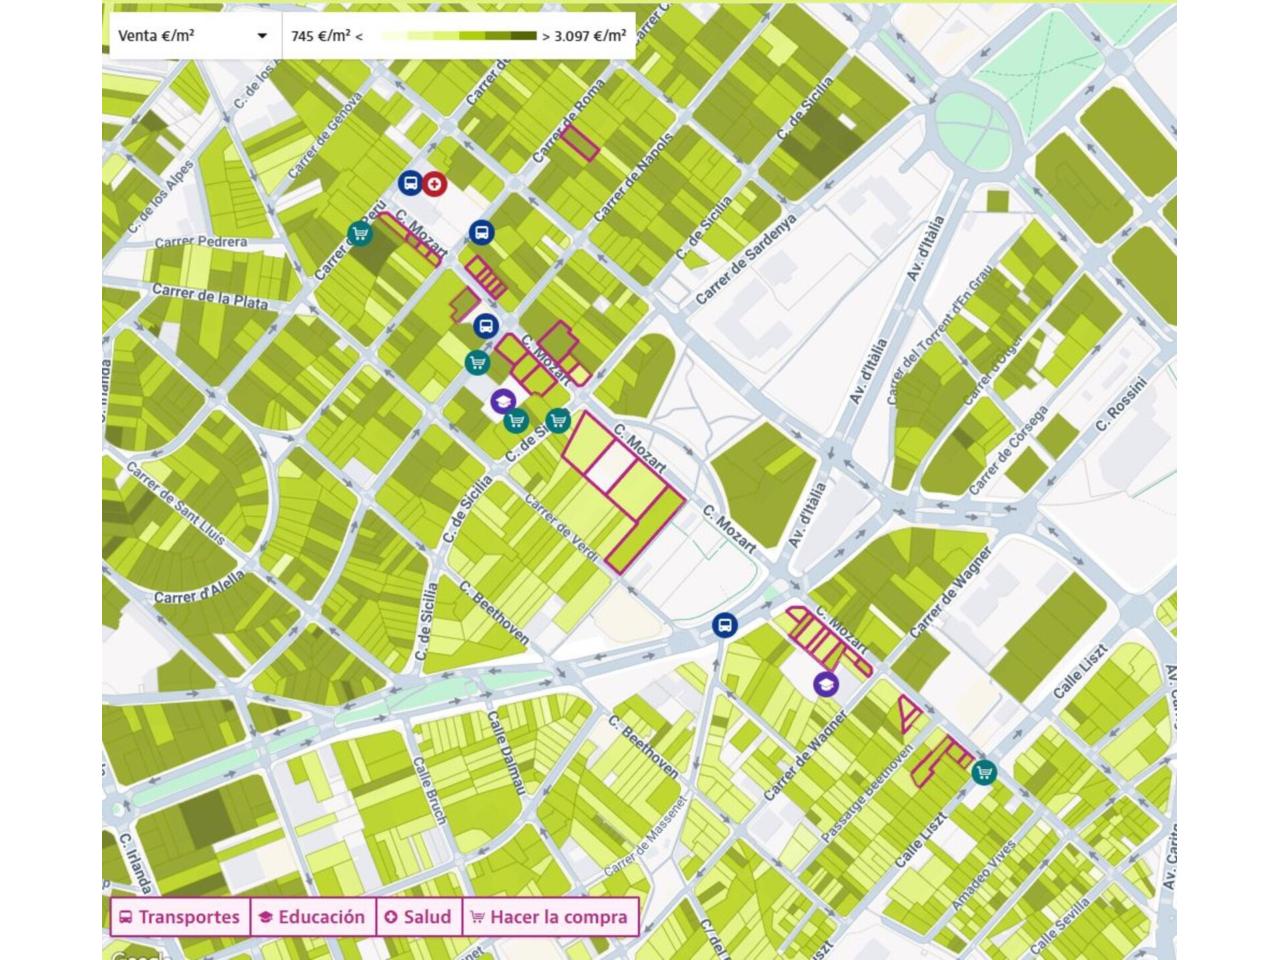1280x960 pixels.
Task: Click the '> 3.097 €/m²' legend label
Action: (x=585, y=36)
